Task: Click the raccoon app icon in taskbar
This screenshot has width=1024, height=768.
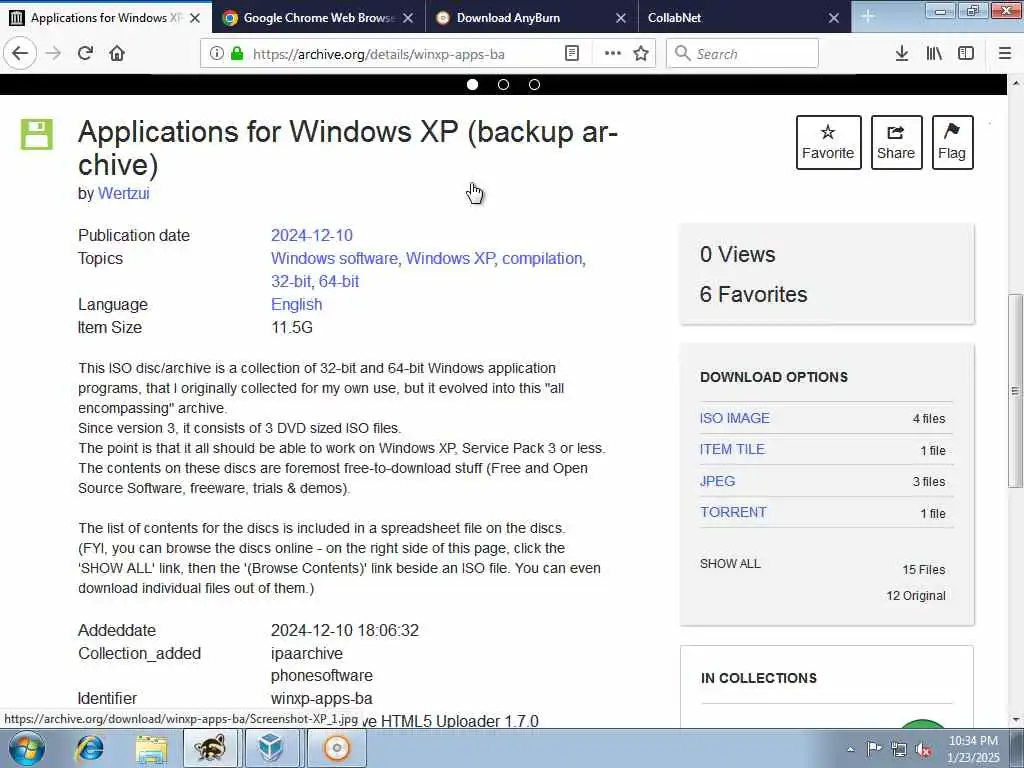Action: pos(210,748)
